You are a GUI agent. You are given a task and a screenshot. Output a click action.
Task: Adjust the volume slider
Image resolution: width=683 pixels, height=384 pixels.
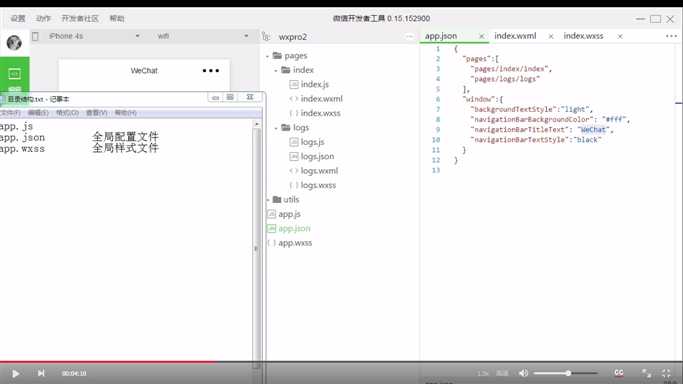(565, 373)
